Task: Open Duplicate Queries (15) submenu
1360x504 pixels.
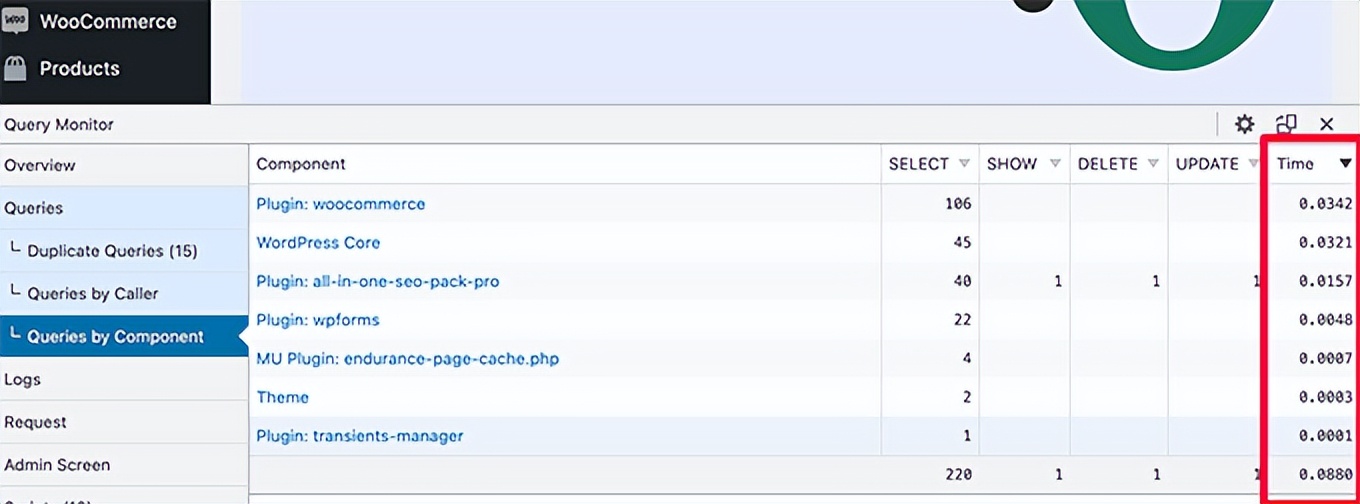Action: 112,251
